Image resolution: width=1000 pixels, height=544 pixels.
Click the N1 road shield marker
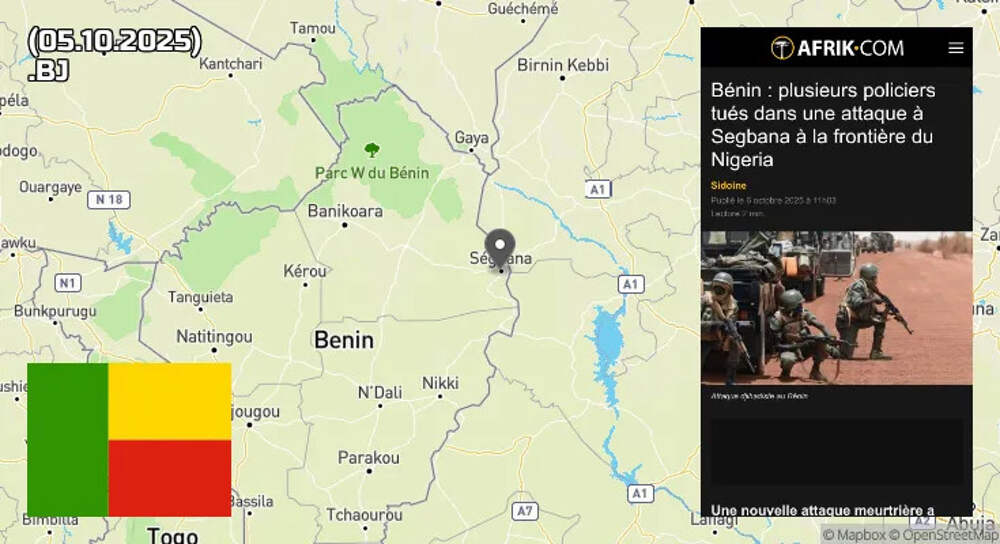[x=67, y=283]
